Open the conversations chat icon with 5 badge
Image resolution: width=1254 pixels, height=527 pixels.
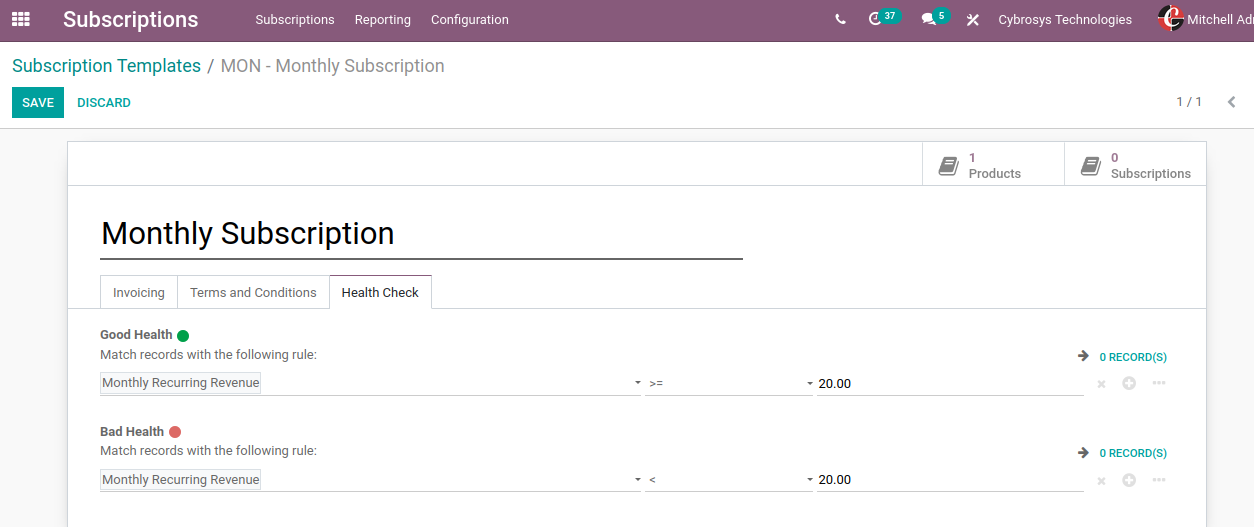pos(934,18)
